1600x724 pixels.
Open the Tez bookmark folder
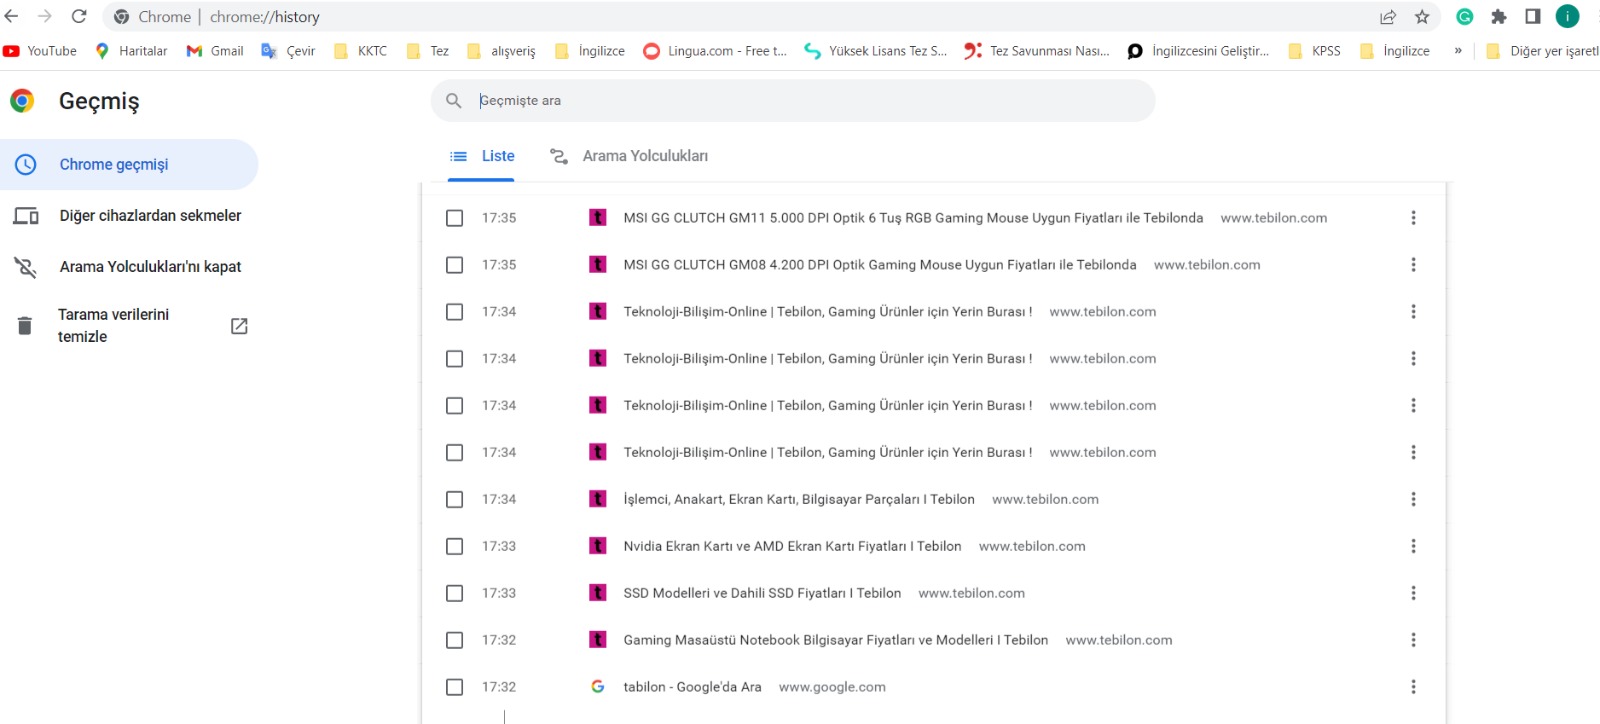(428, 51)
